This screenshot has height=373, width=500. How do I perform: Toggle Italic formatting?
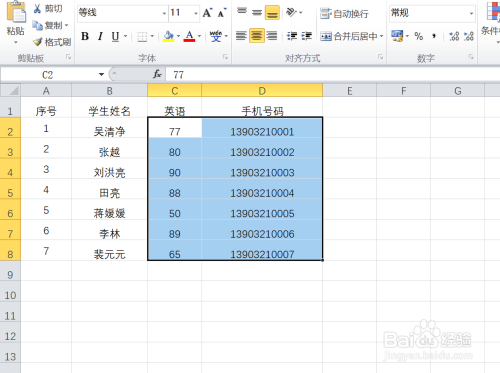100,36
